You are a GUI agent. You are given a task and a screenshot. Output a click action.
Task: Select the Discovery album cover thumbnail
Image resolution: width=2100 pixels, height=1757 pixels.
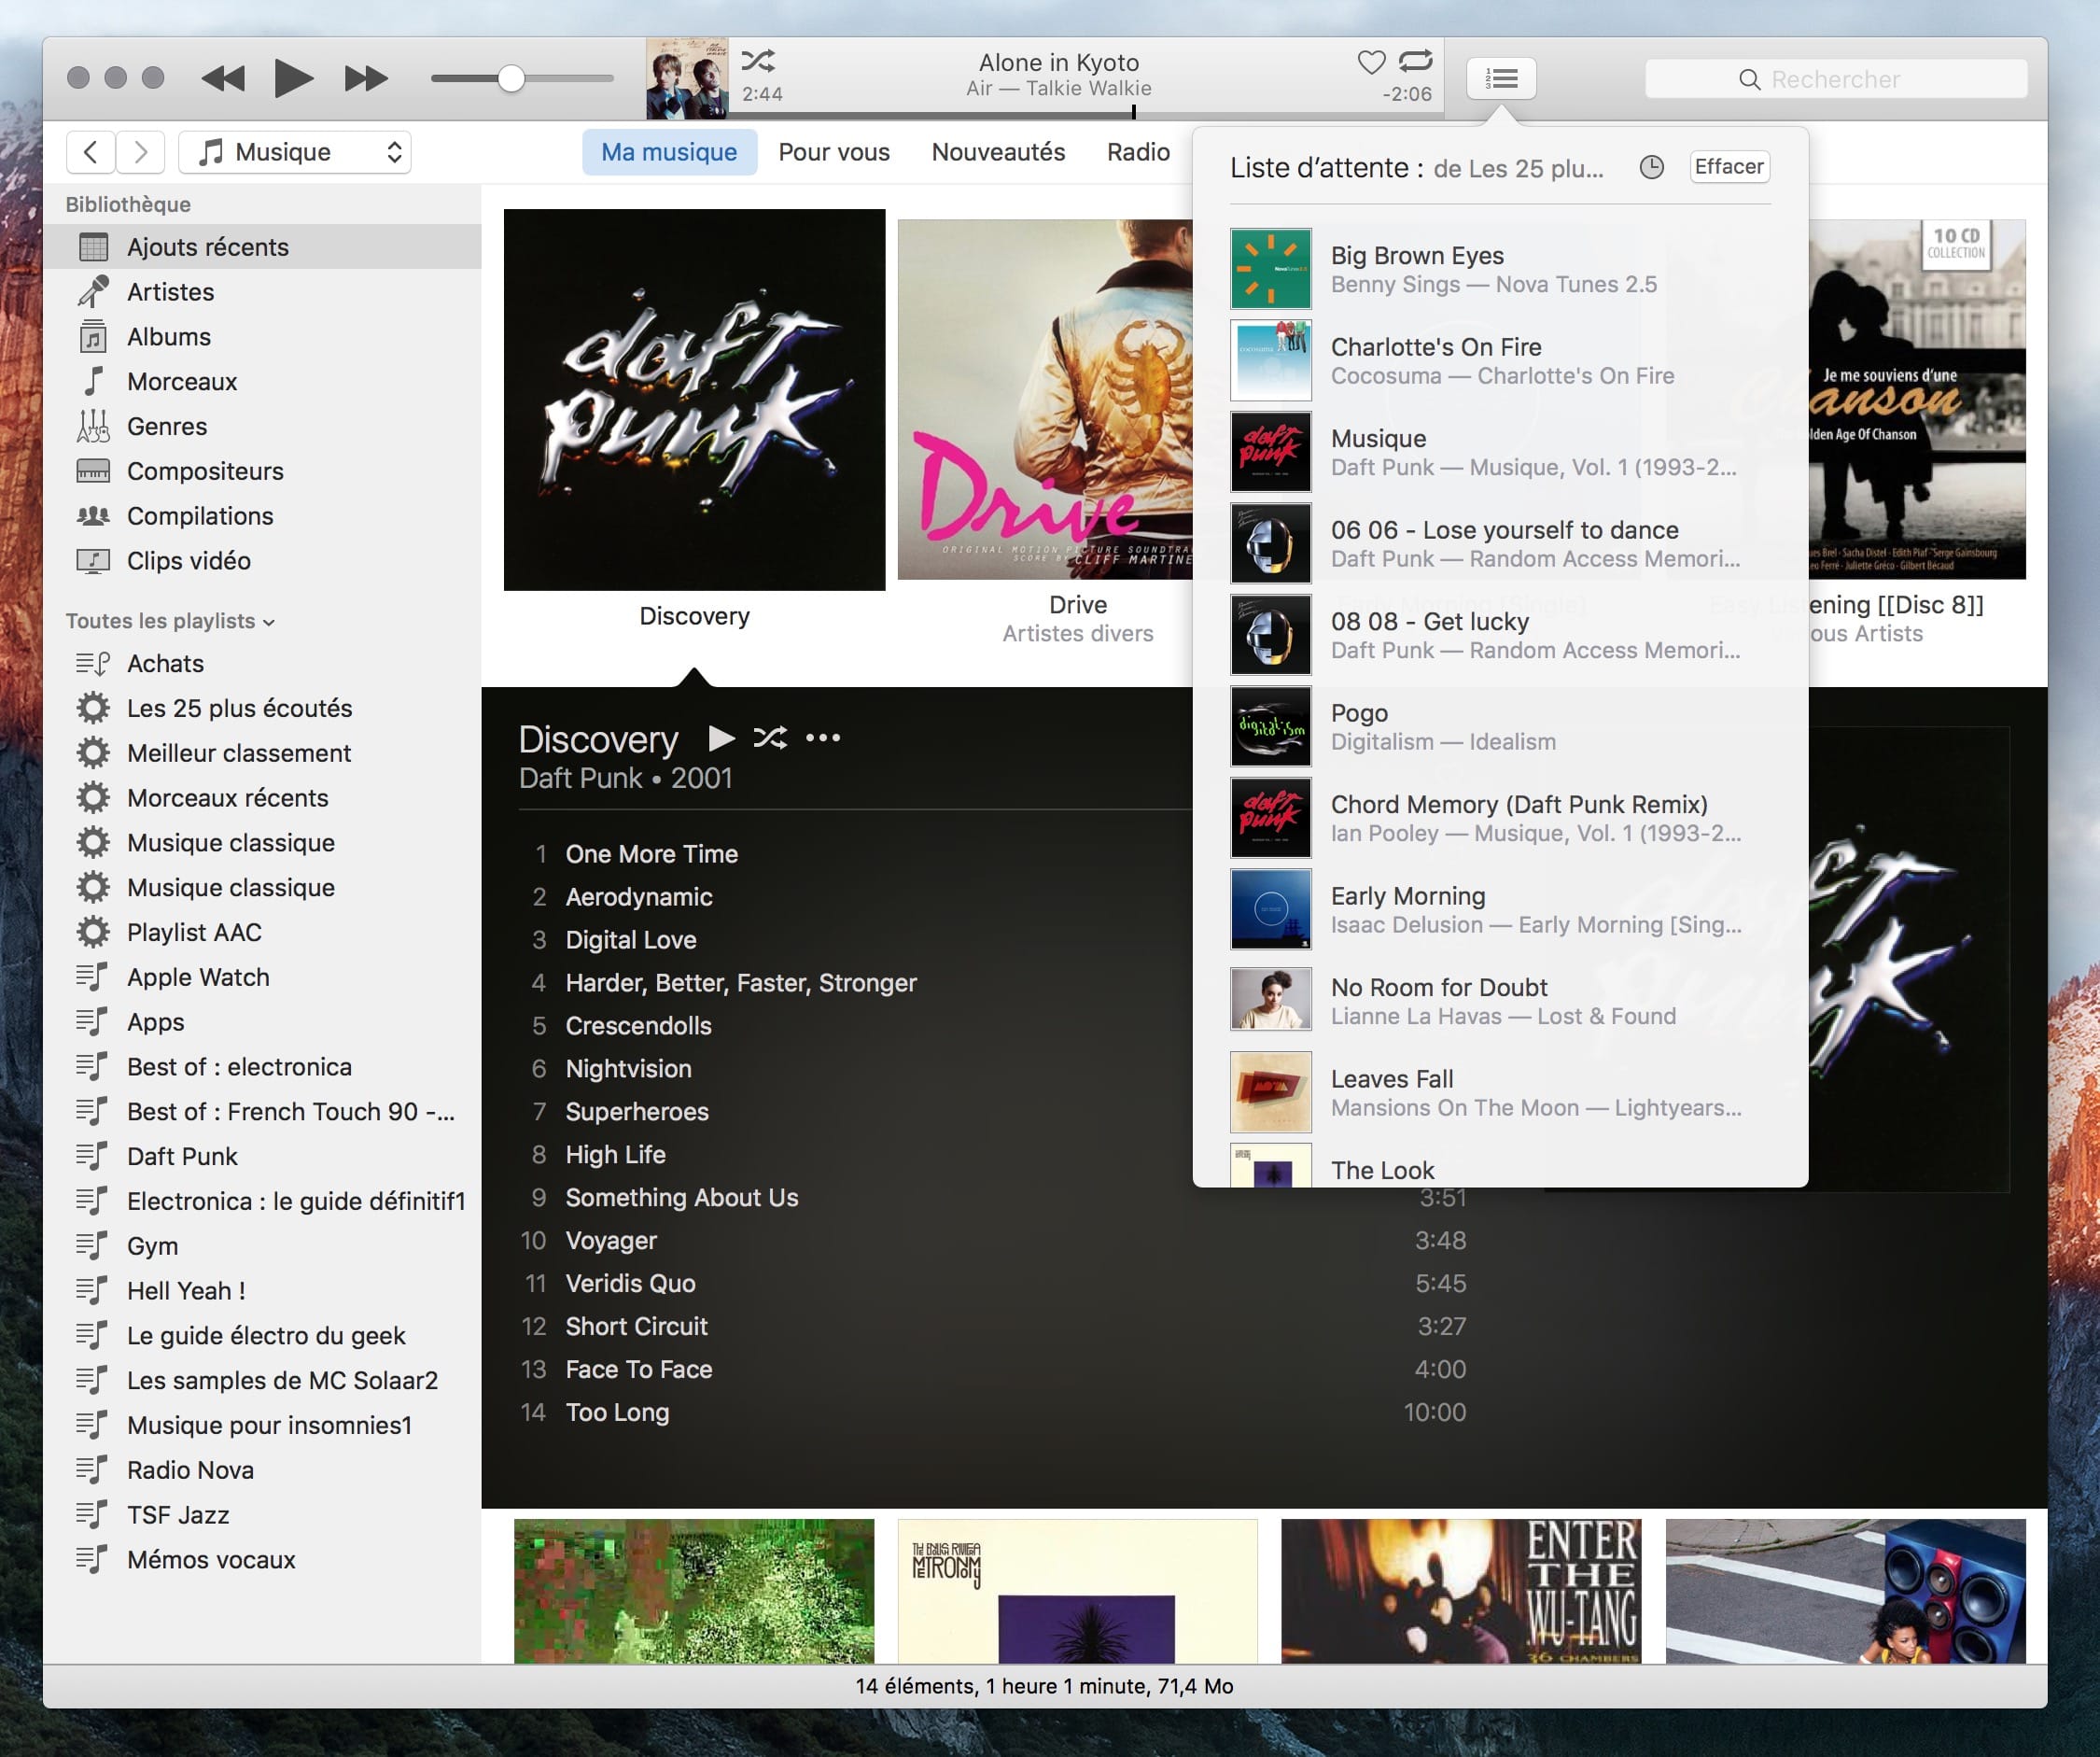click(x=694, y=400)
